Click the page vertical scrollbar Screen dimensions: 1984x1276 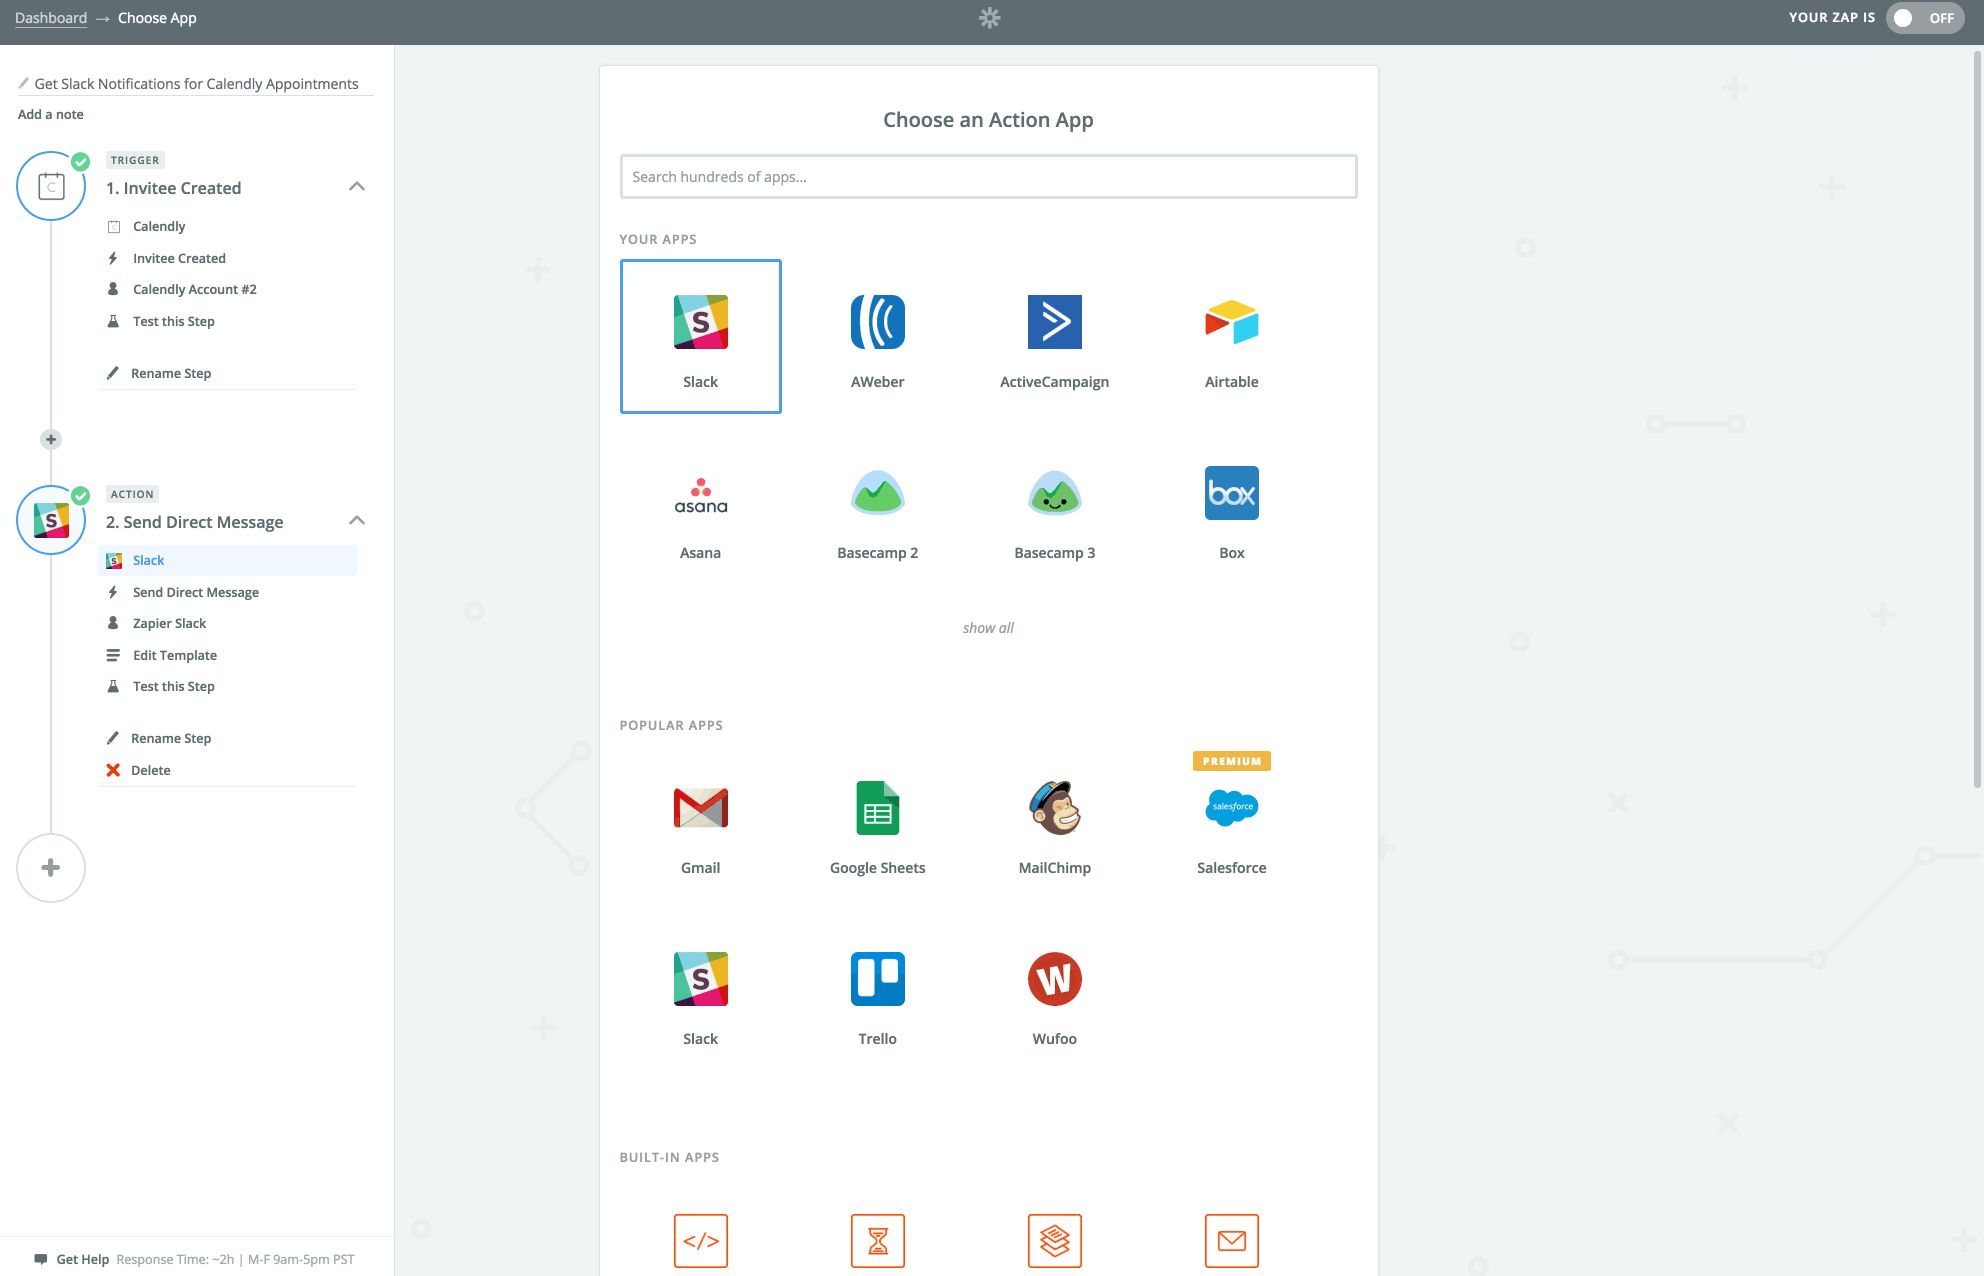point(1977,420)
